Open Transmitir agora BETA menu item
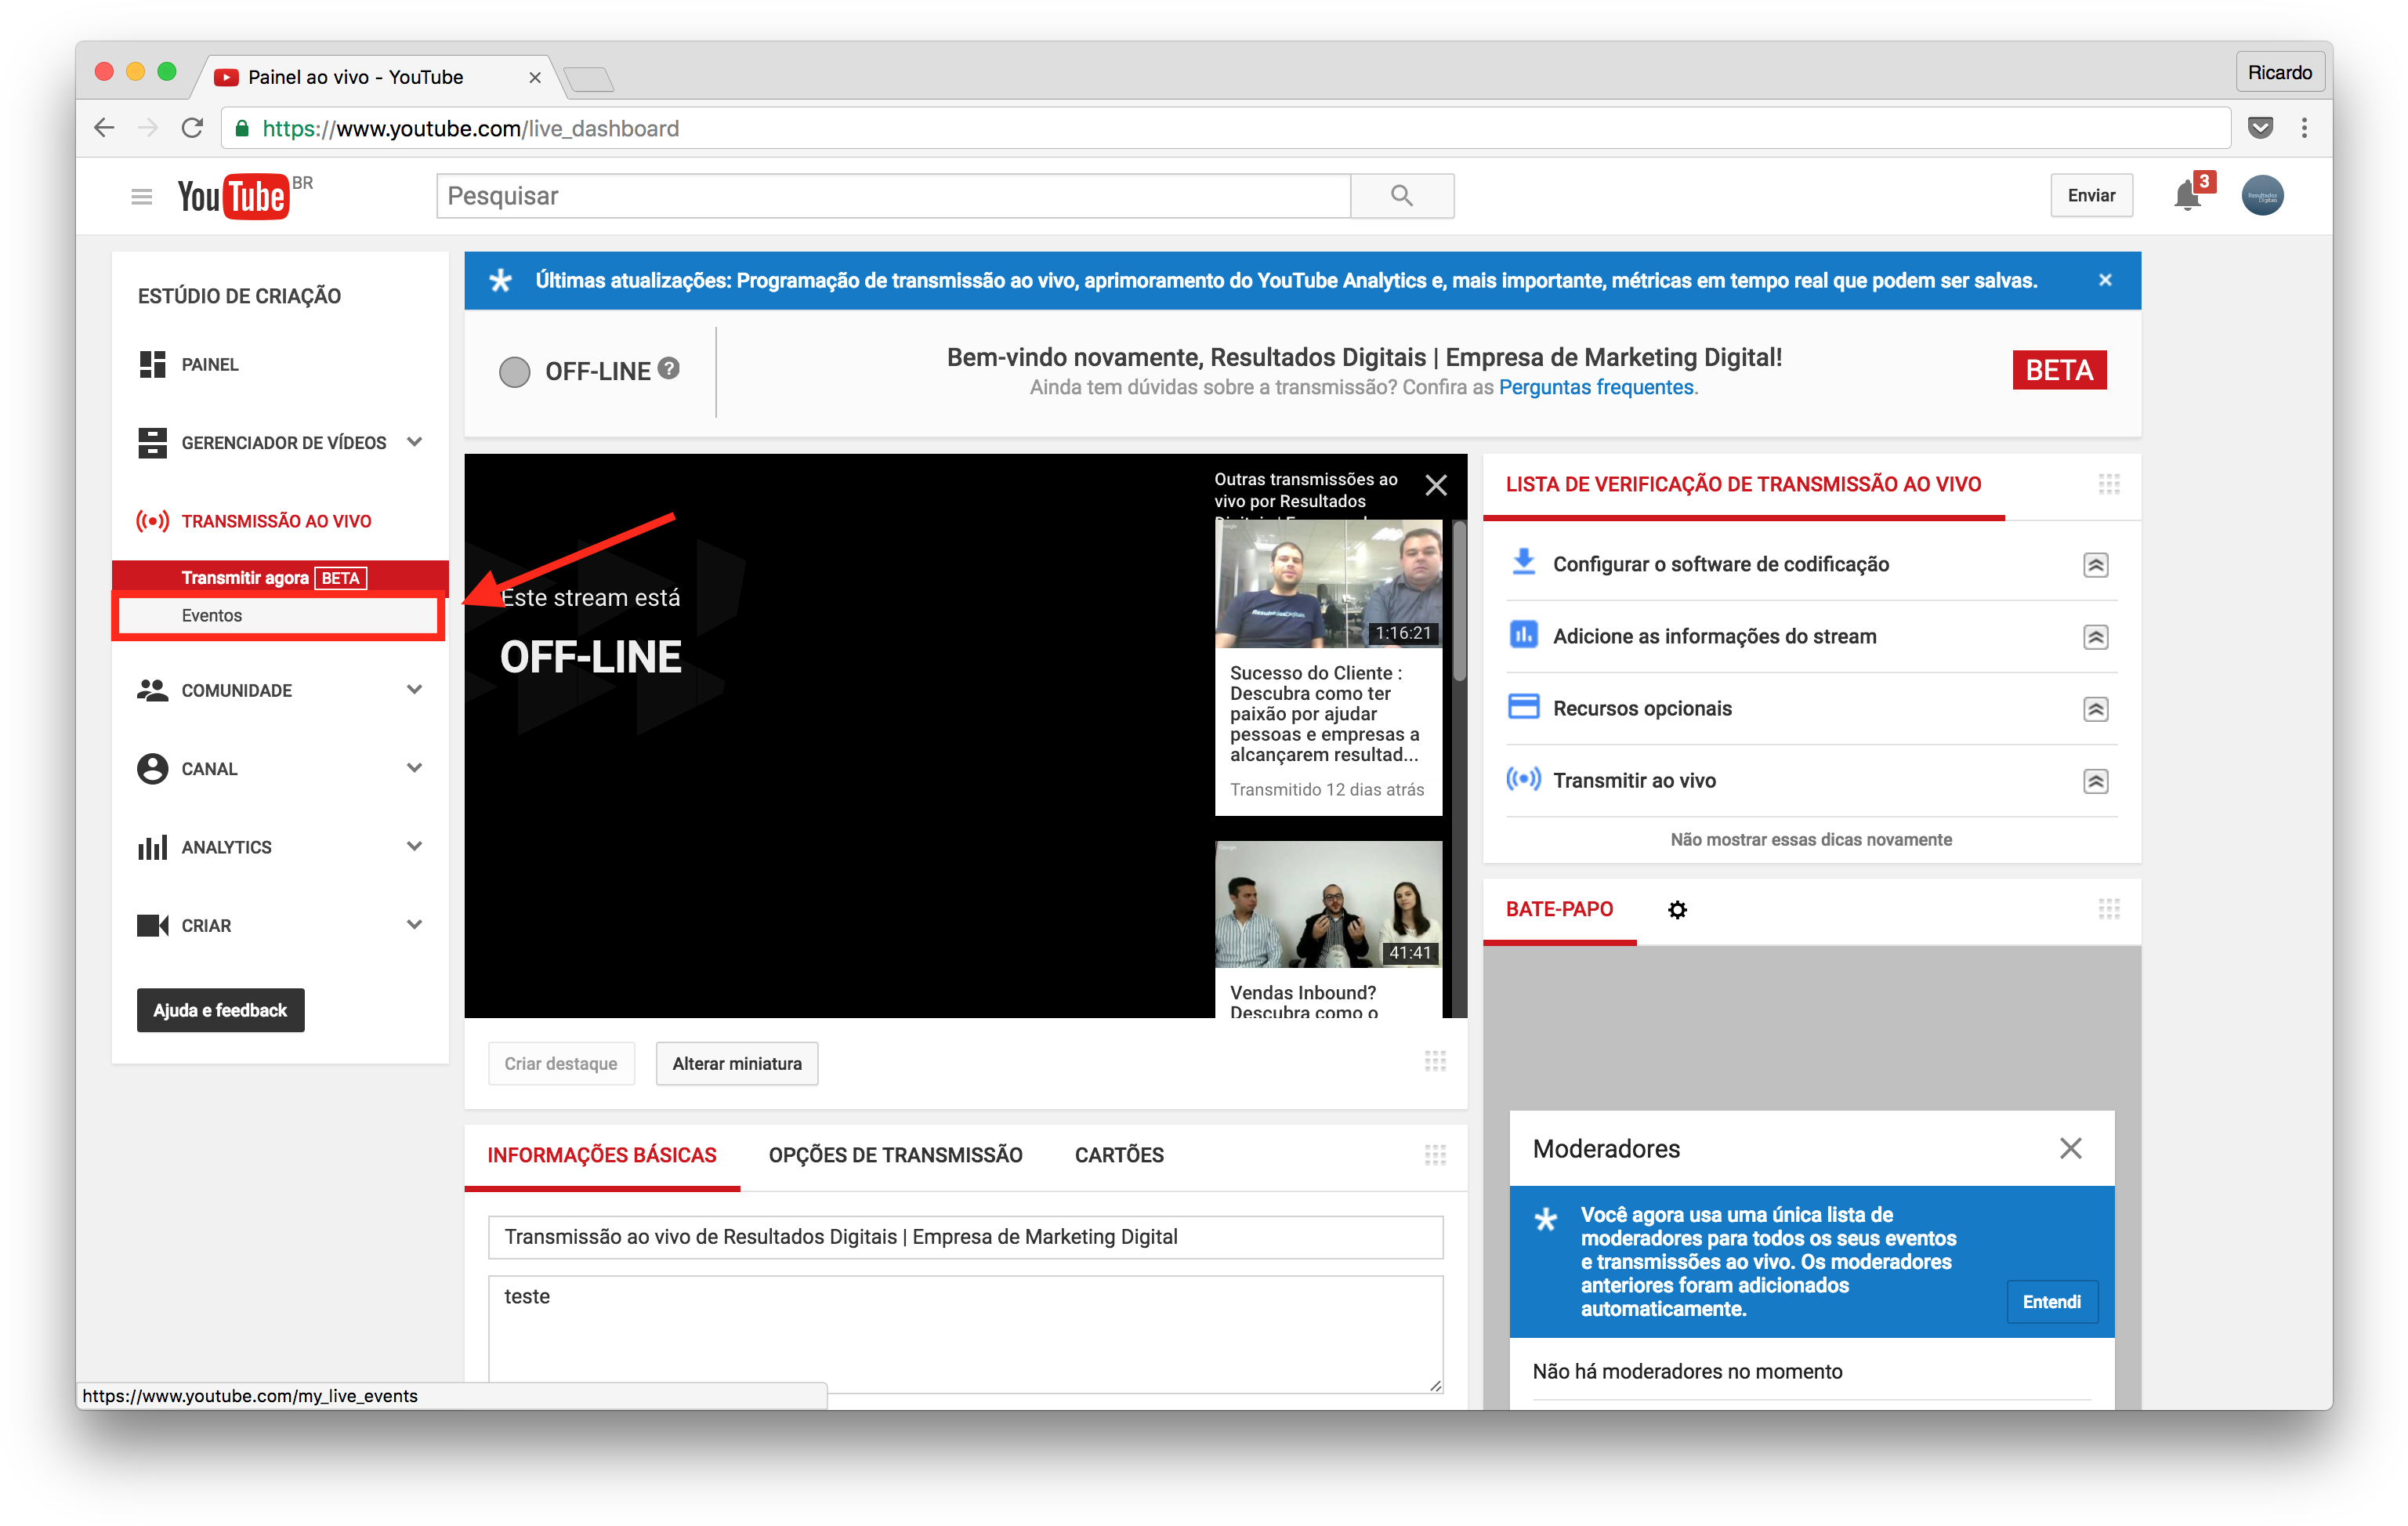Image resolution: width=2408 pixels, height=1526 pixels. tap(280, 577)
